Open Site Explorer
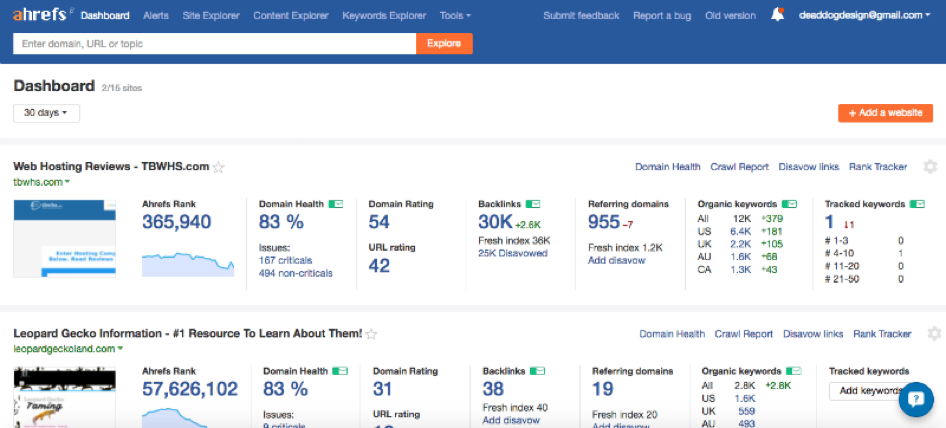The height and width of the screenshot is (428, 946). (211, 16)
